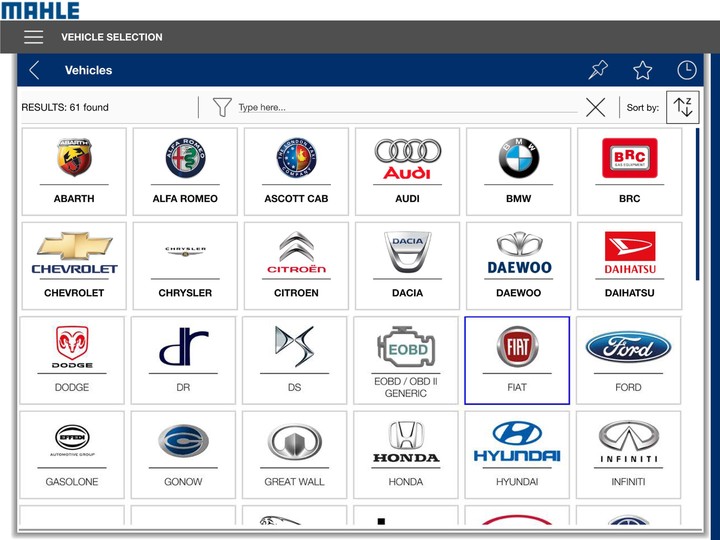
Task: Pick the BMW brand tile
Action: point(518,171)
